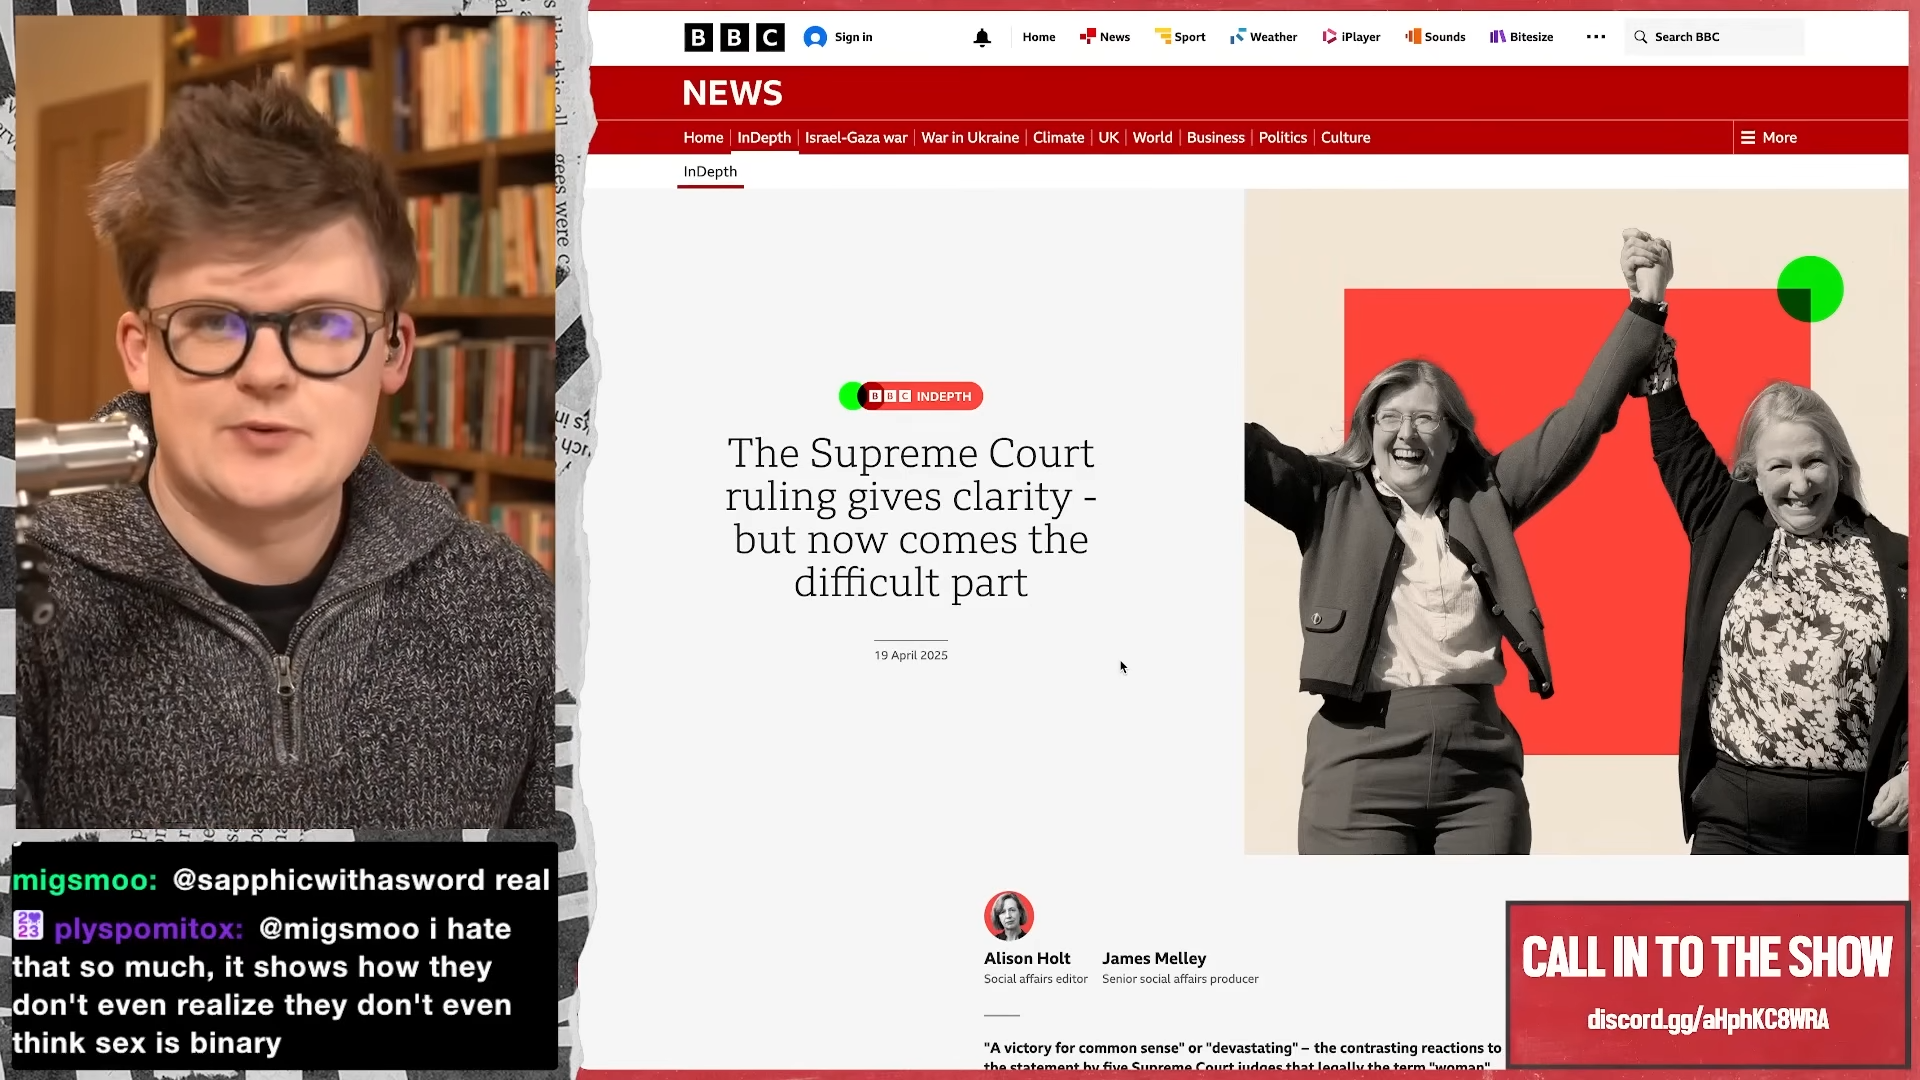Open the Sport section icon link

[x=1180, y=37]
